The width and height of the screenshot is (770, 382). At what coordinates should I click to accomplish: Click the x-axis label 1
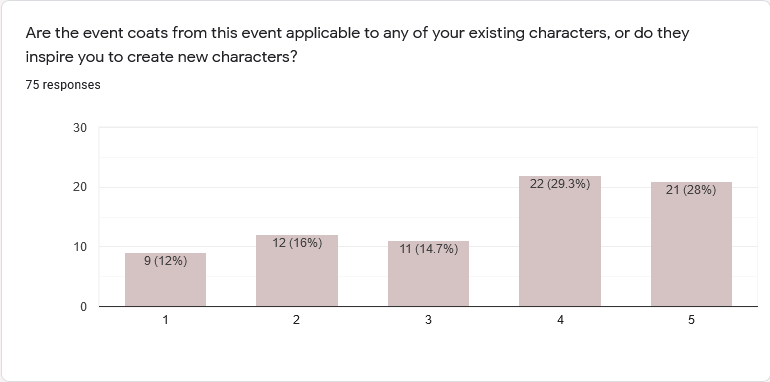165,320
